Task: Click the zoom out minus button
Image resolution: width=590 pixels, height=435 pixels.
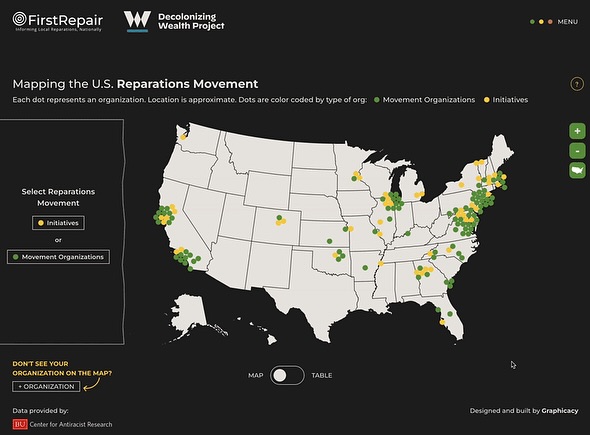Action: click(x=577, y=151)
